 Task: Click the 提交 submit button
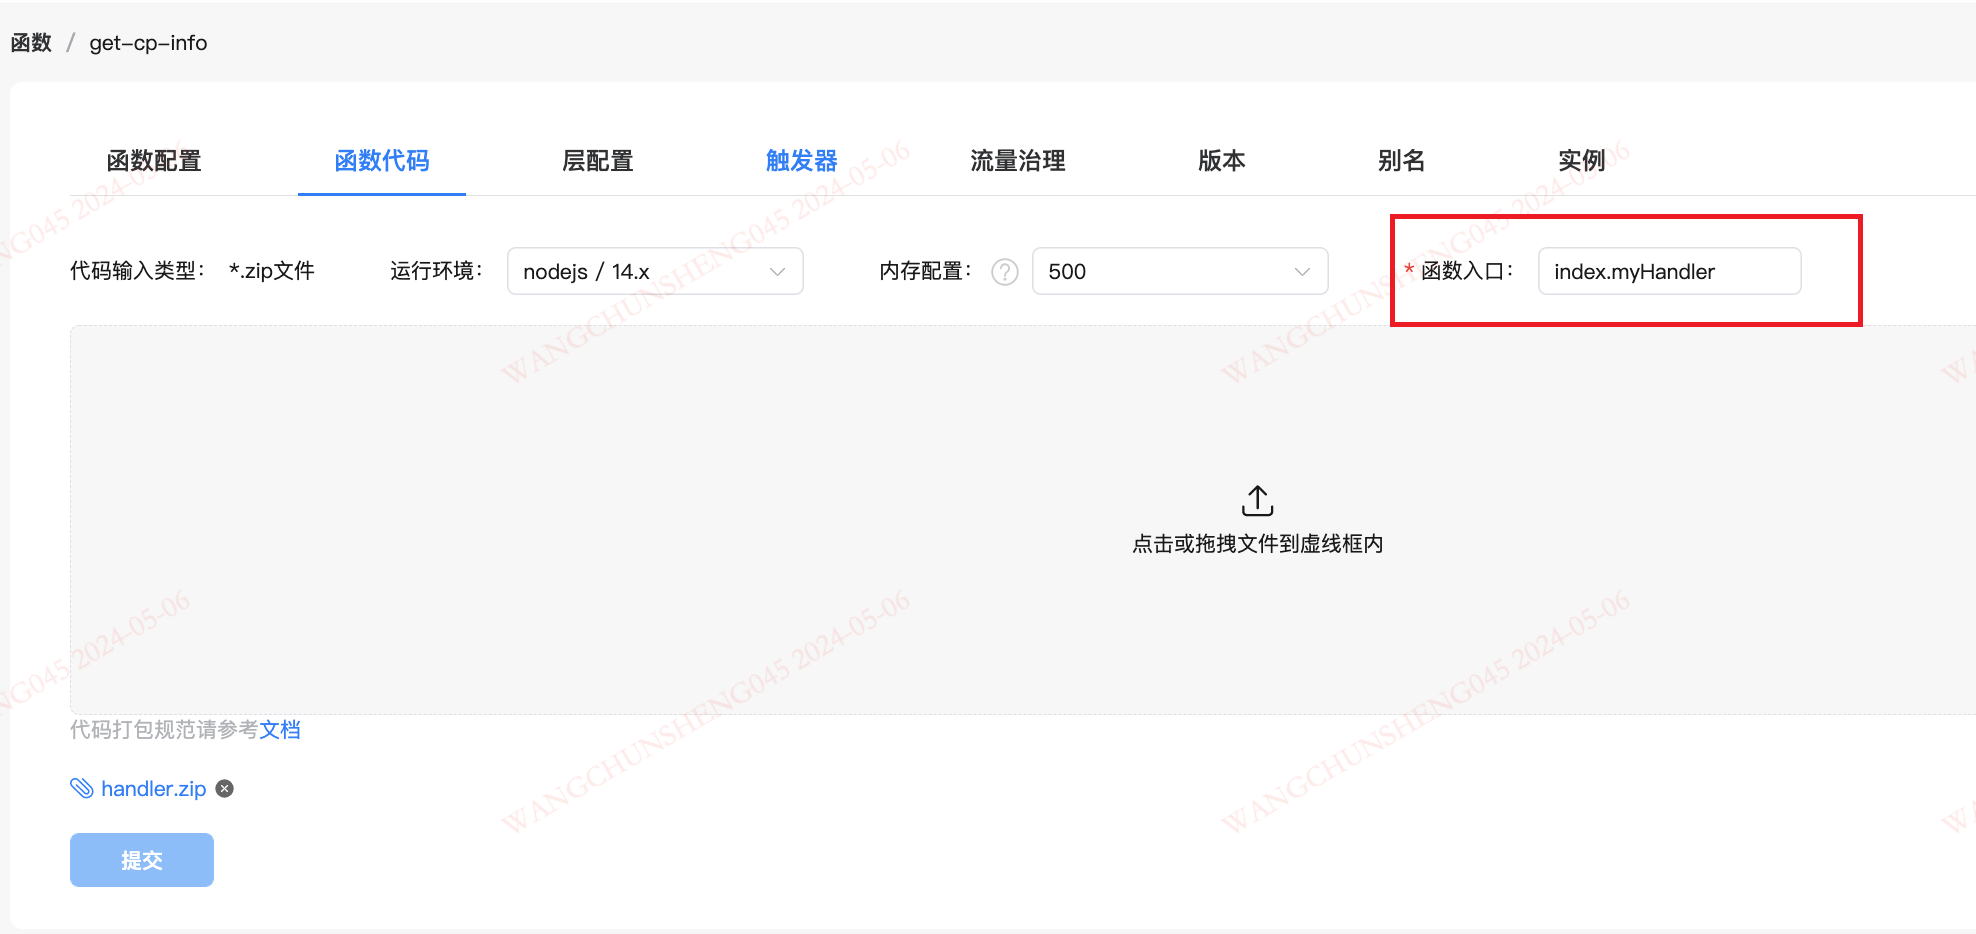[x=142, y=860]
